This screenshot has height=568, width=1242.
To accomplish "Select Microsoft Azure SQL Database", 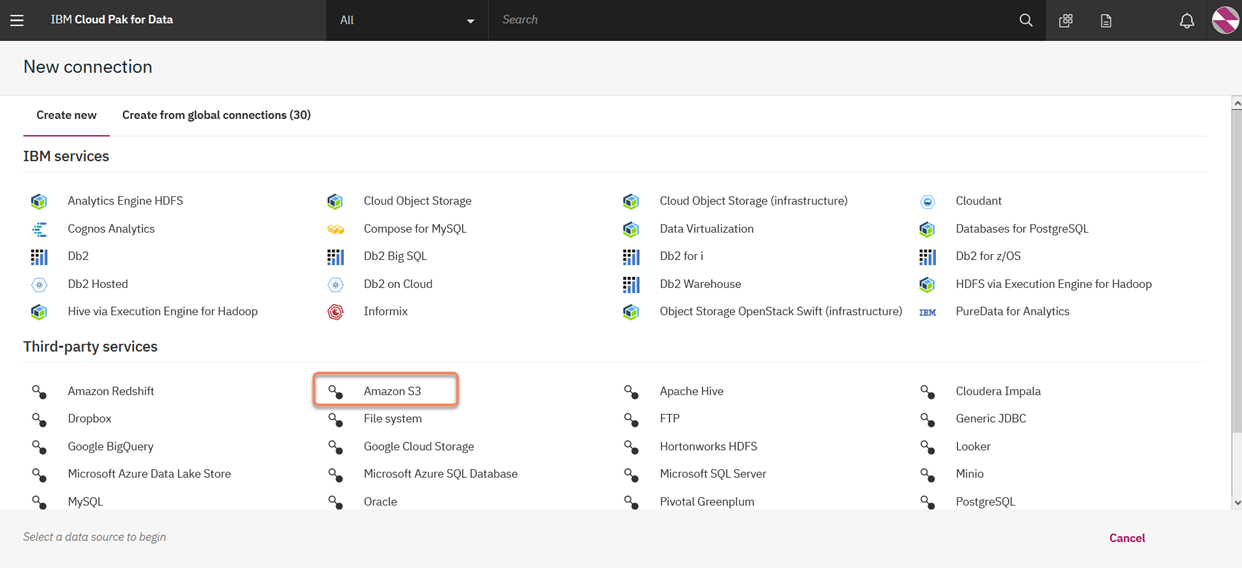I will coord(440,474).
